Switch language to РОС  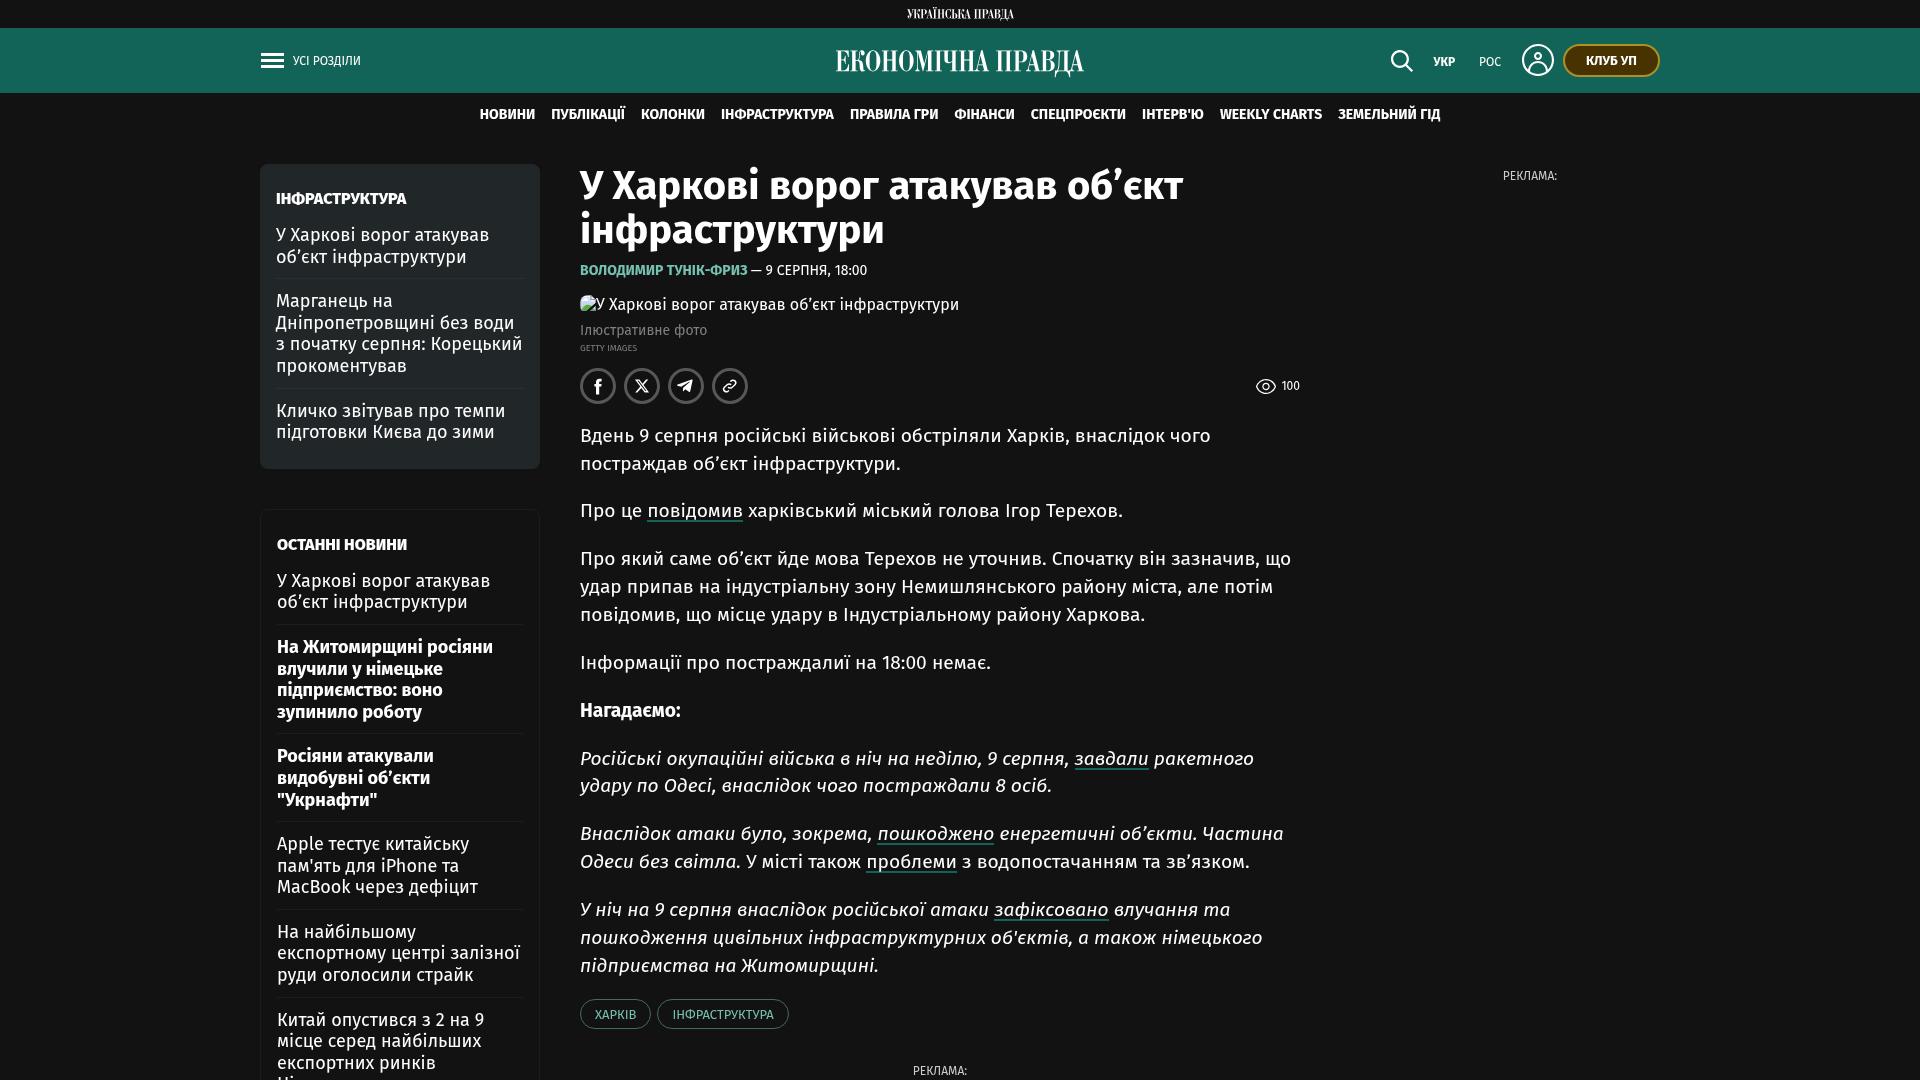(1490, 62)
